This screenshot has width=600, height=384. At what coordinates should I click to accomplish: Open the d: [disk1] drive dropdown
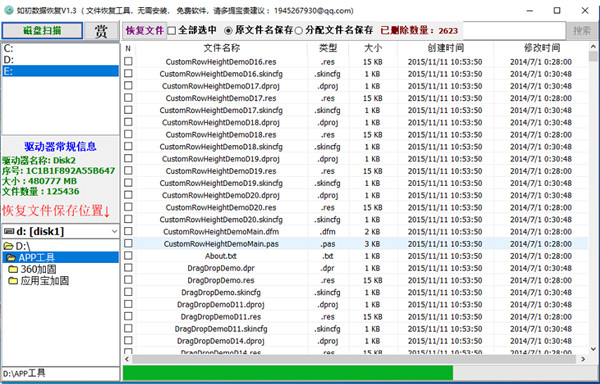(60, 231)
